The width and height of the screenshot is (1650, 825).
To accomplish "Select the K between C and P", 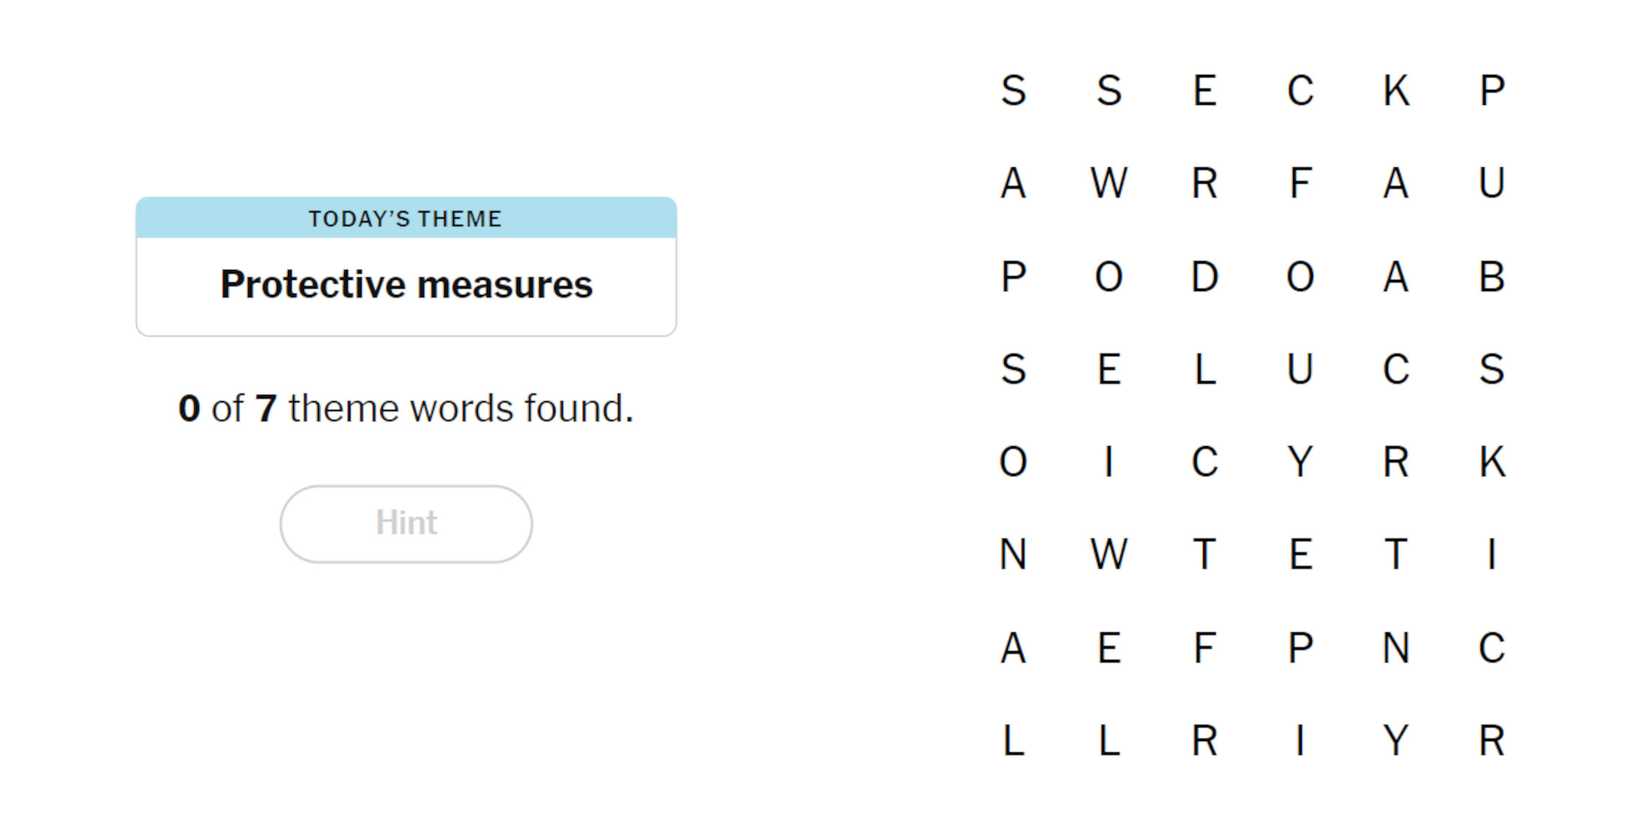I will click(x=1396, y=91).
